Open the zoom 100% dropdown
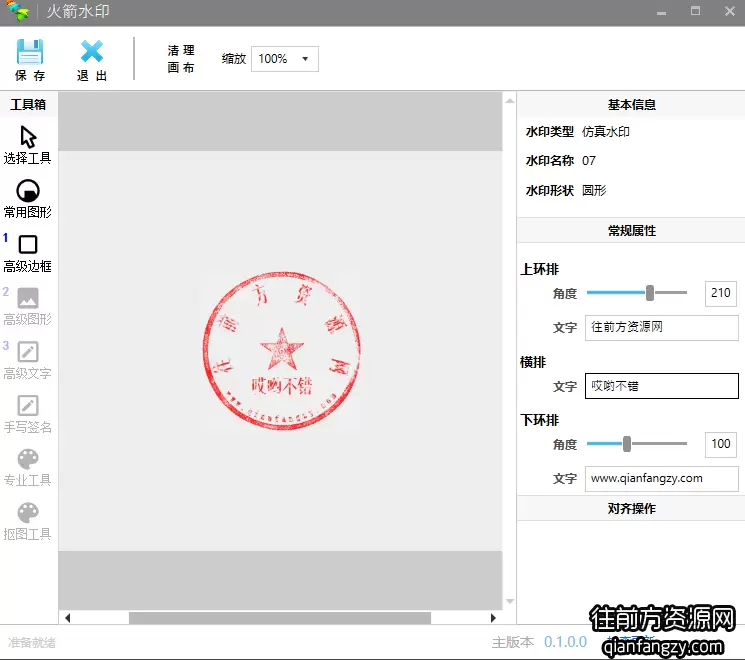This screenshot has height=660, width=745. pos(285,59)
